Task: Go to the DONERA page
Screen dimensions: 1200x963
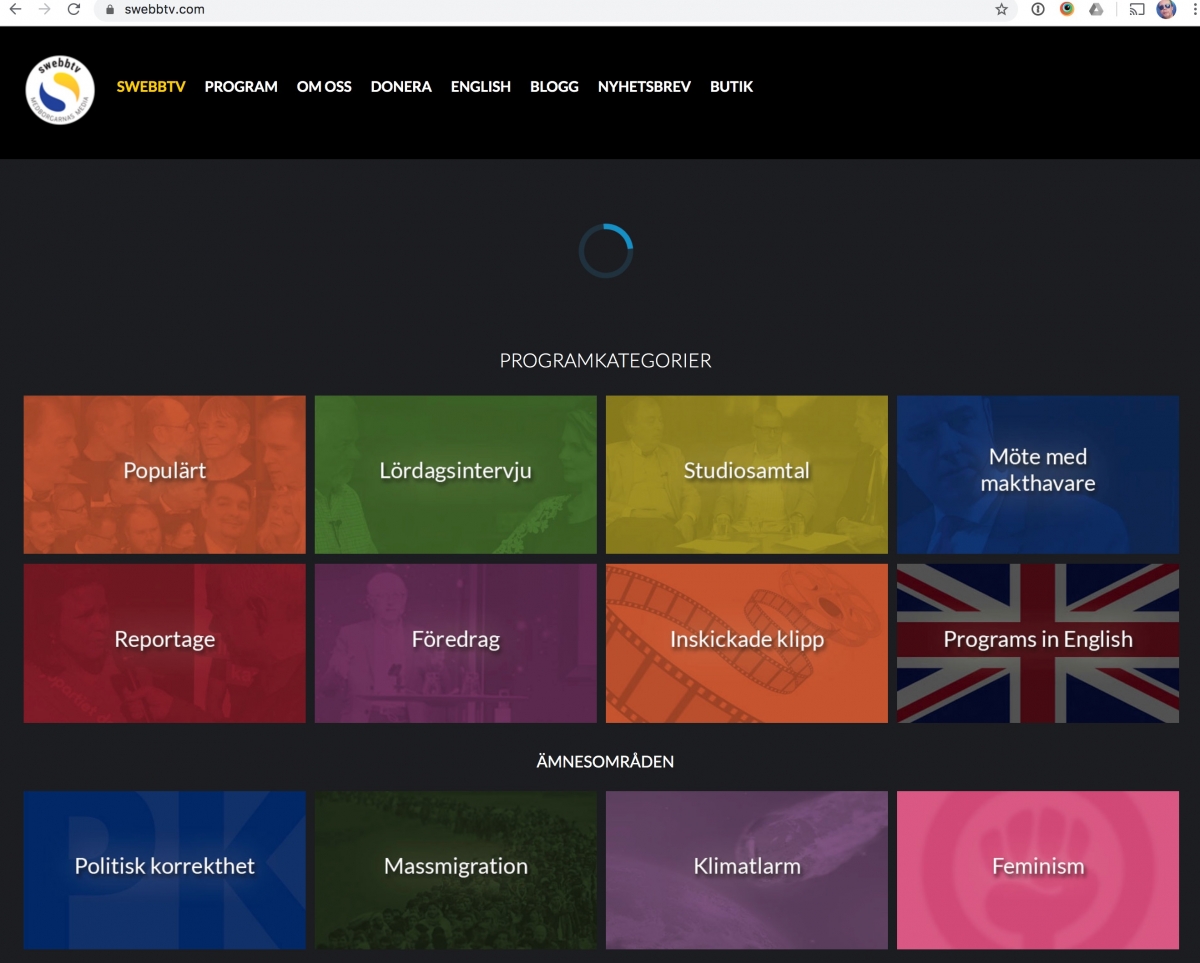Action: click(x=401, y=87)
